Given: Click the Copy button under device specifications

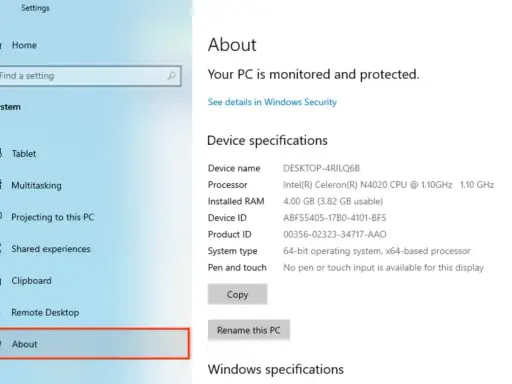Looking at the screenshot, I should [237, 294].
